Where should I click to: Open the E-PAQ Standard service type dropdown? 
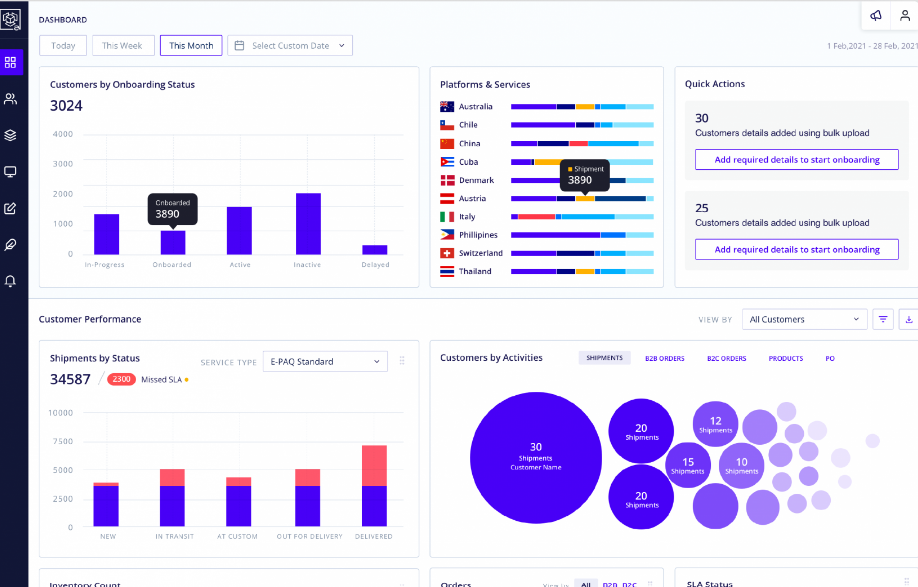pyautogui.click(x=325, y=361)
